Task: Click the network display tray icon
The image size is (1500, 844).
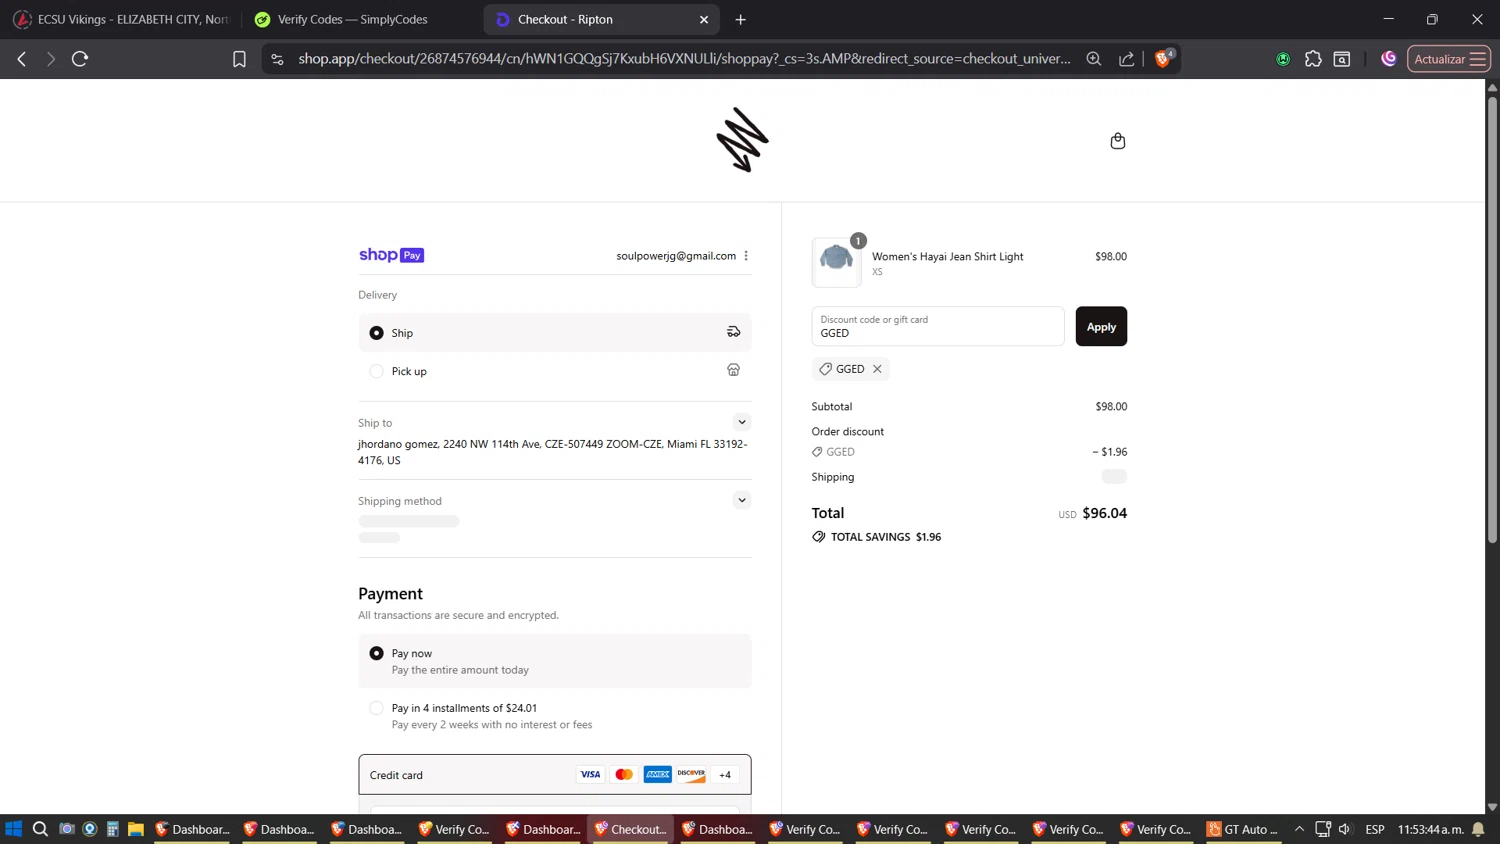Action: [1323, 829]
